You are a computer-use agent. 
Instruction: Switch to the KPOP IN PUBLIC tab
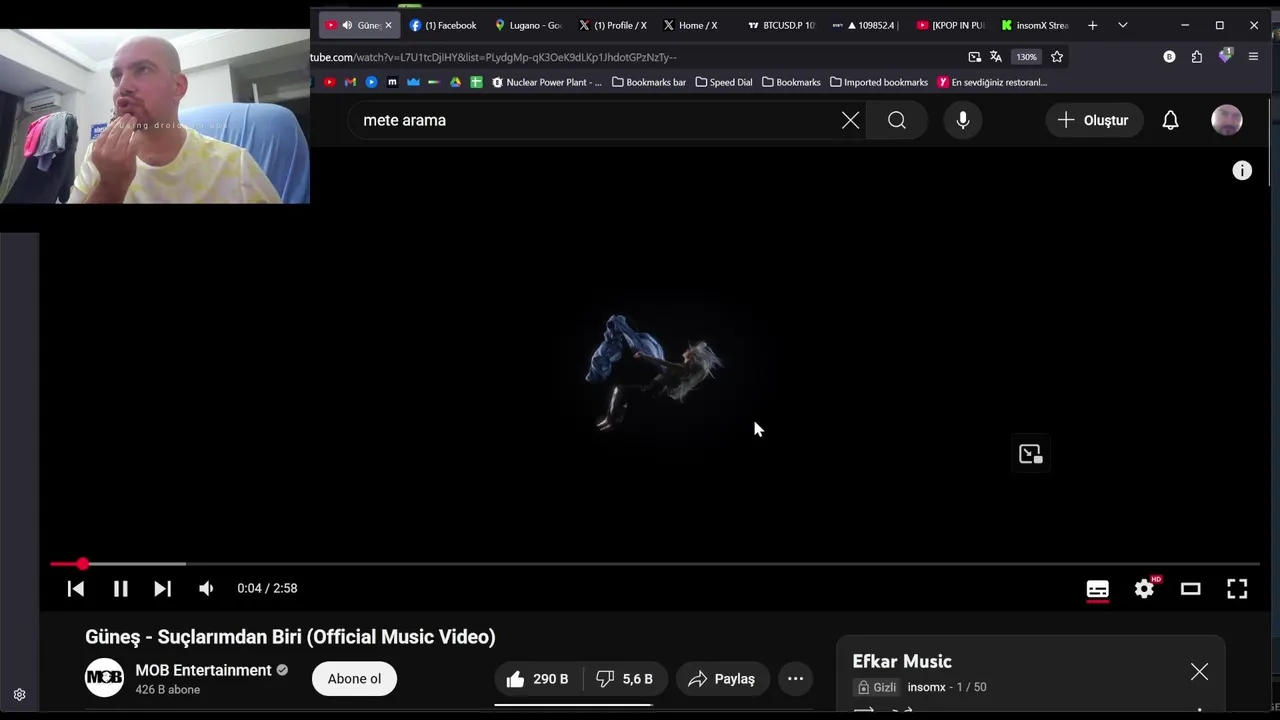pos(951,25)
